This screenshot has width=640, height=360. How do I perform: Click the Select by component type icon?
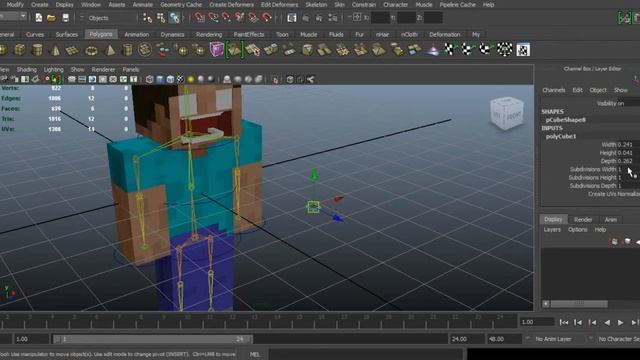(x=175, y=18)
